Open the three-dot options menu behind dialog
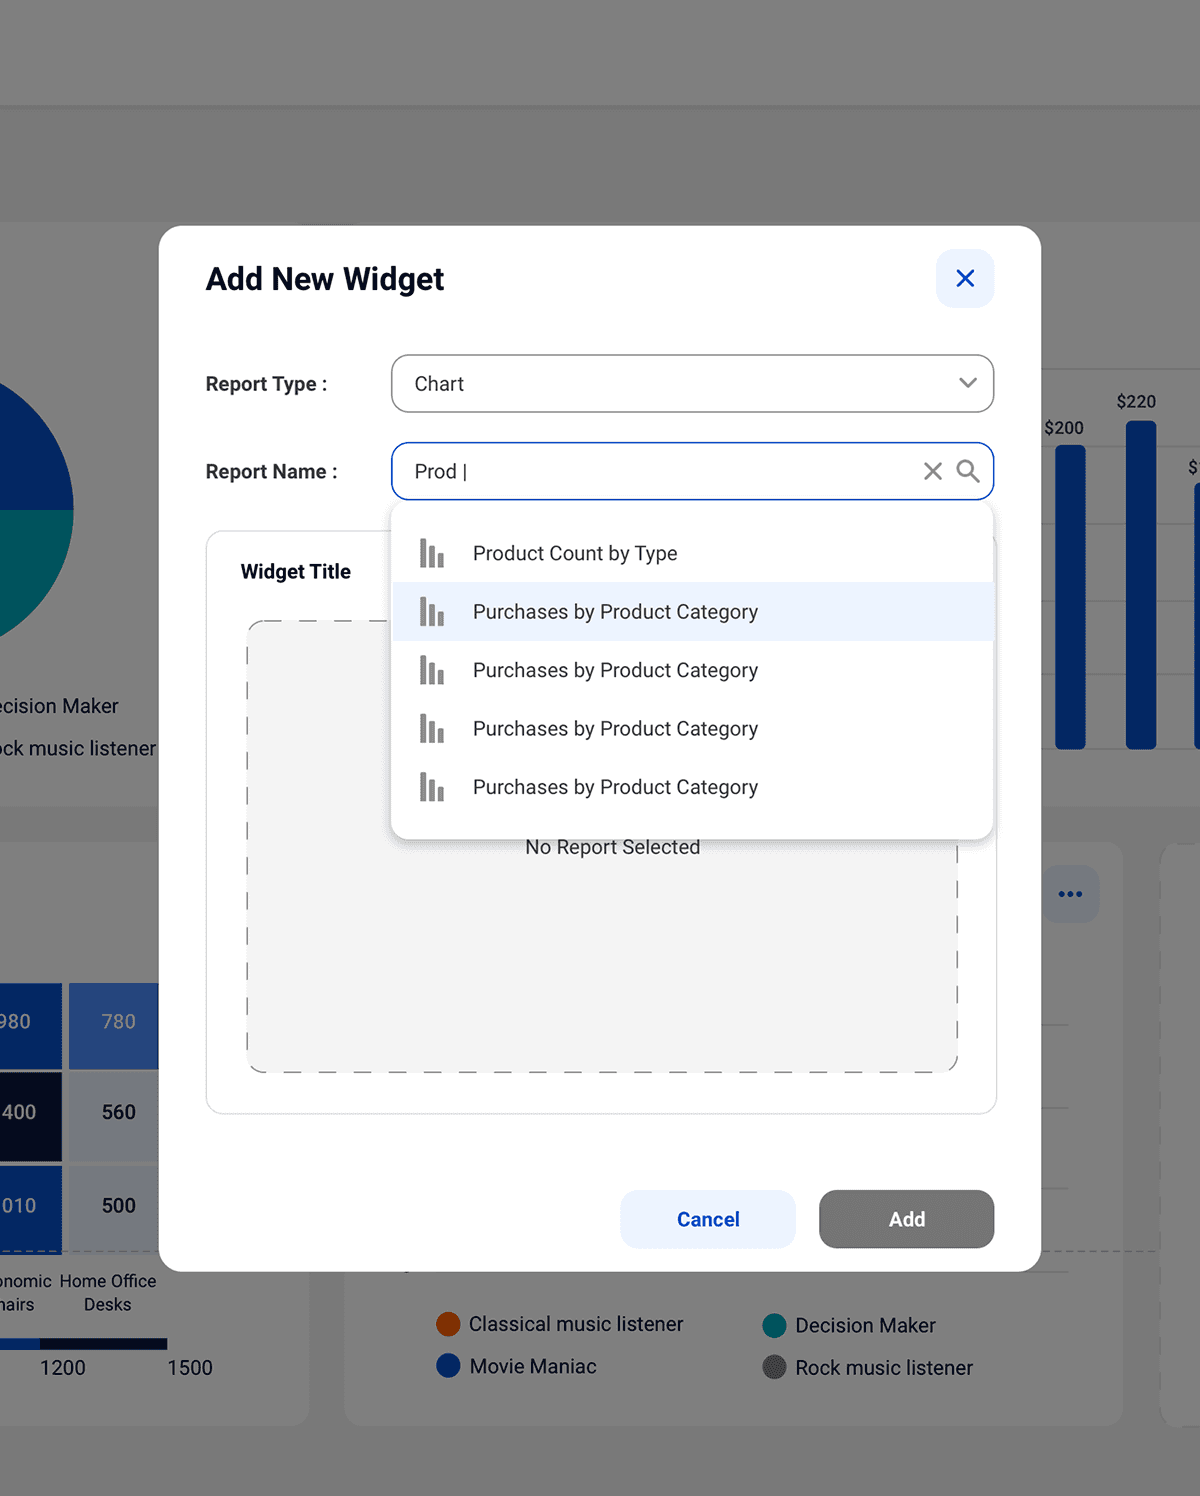1200x1496 pixels. [x=1070, y=894]
